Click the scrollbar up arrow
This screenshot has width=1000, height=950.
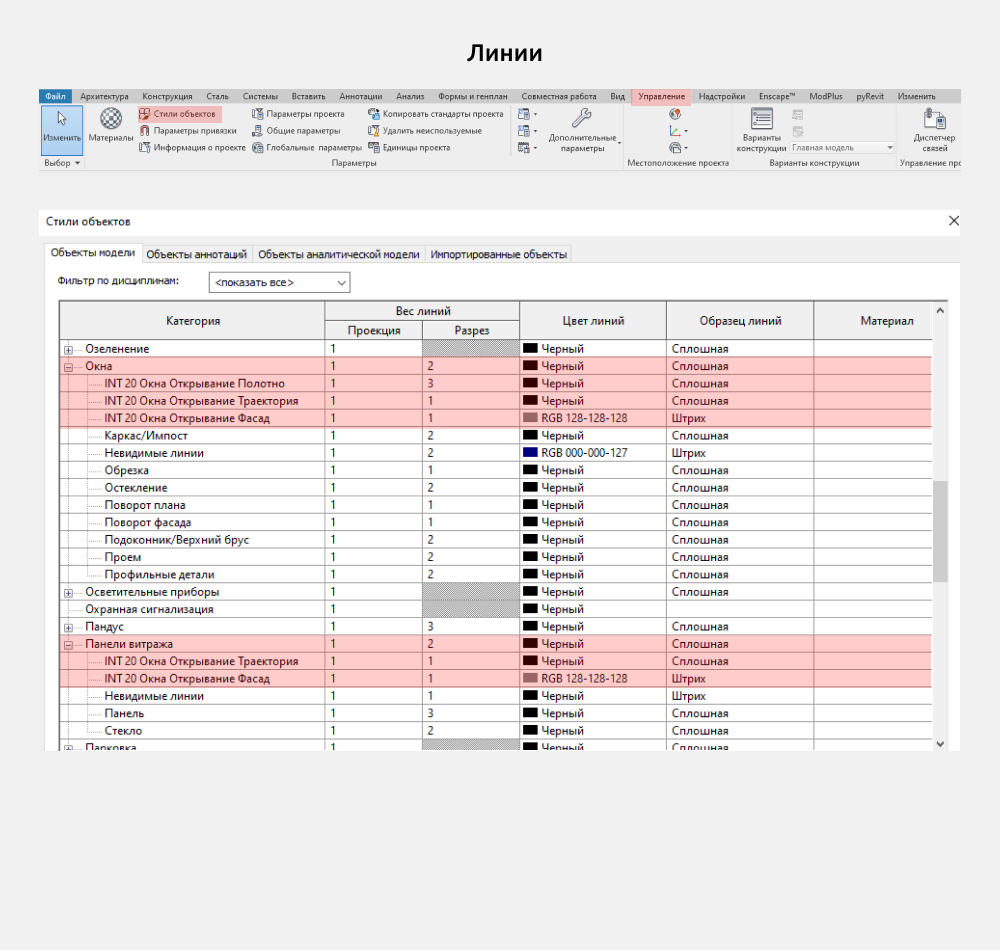pos(939,311)
